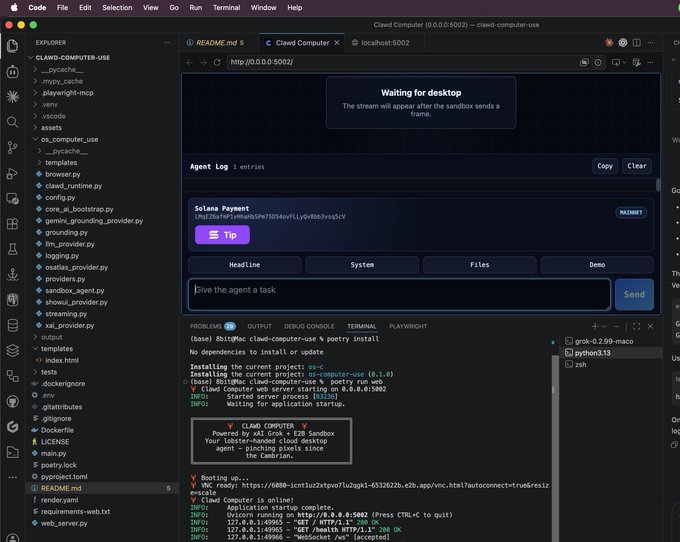Click the Send button

point(634,294)
